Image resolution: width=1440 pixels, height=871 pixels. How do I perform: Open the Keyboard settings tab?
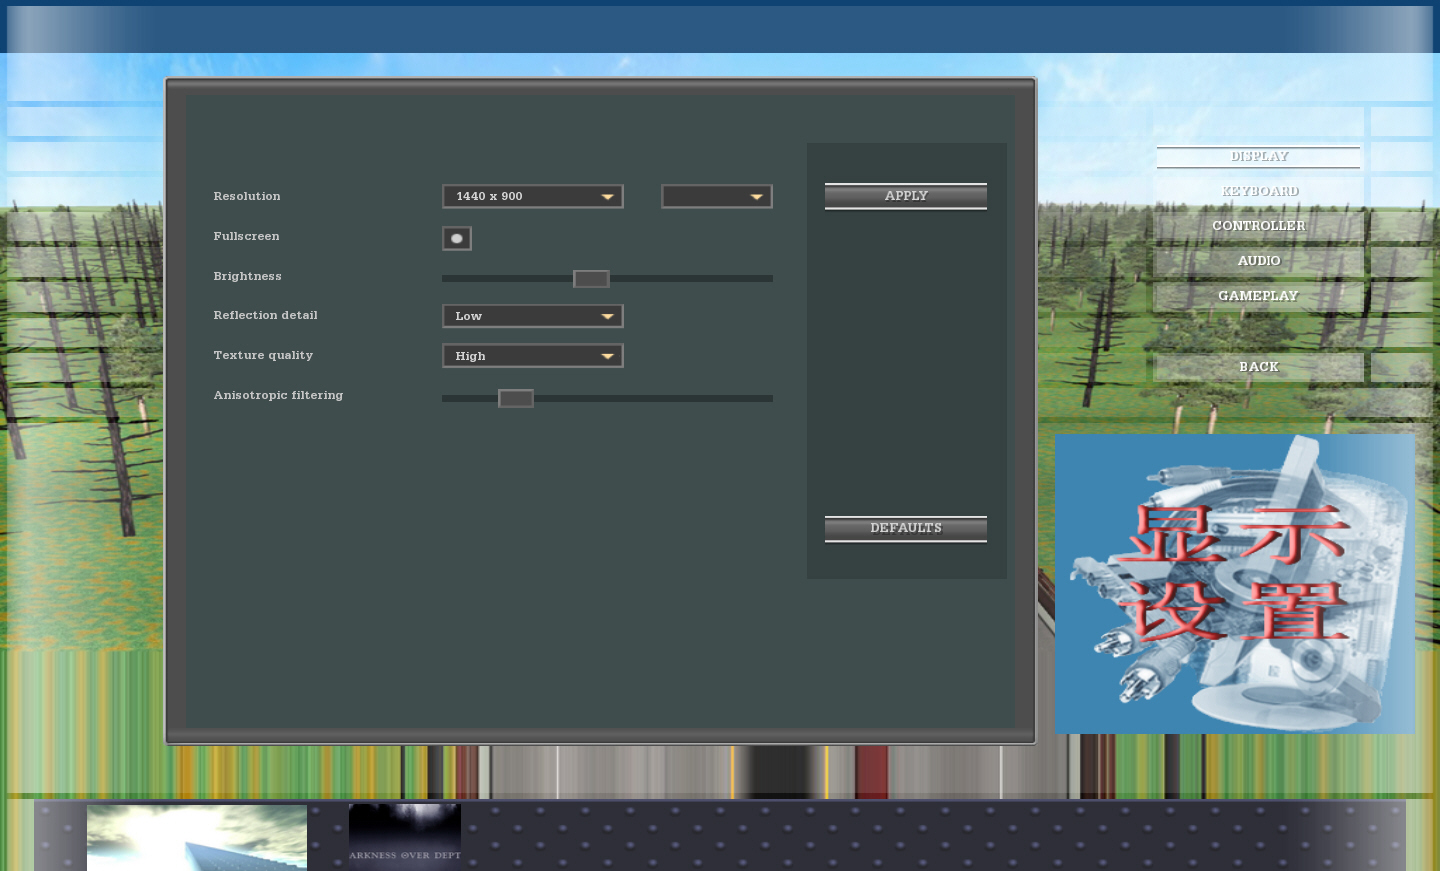tap(1258, 191)
